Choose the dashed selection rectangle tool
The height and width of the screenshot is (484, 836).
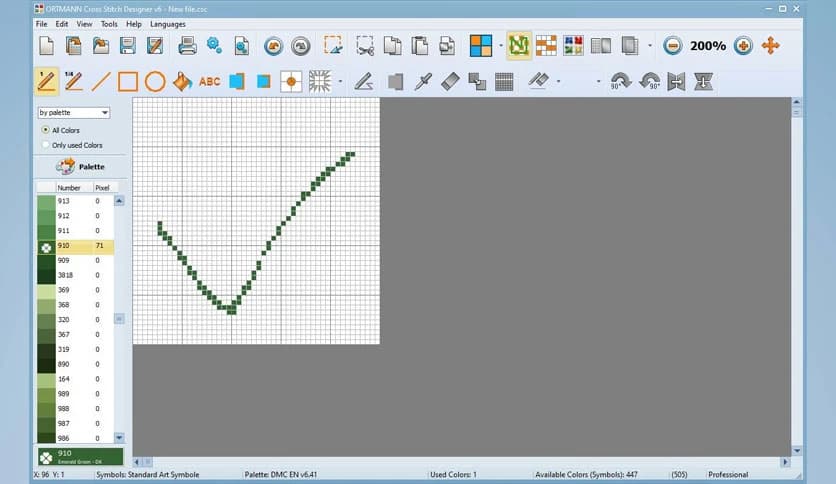pos(333,46)
